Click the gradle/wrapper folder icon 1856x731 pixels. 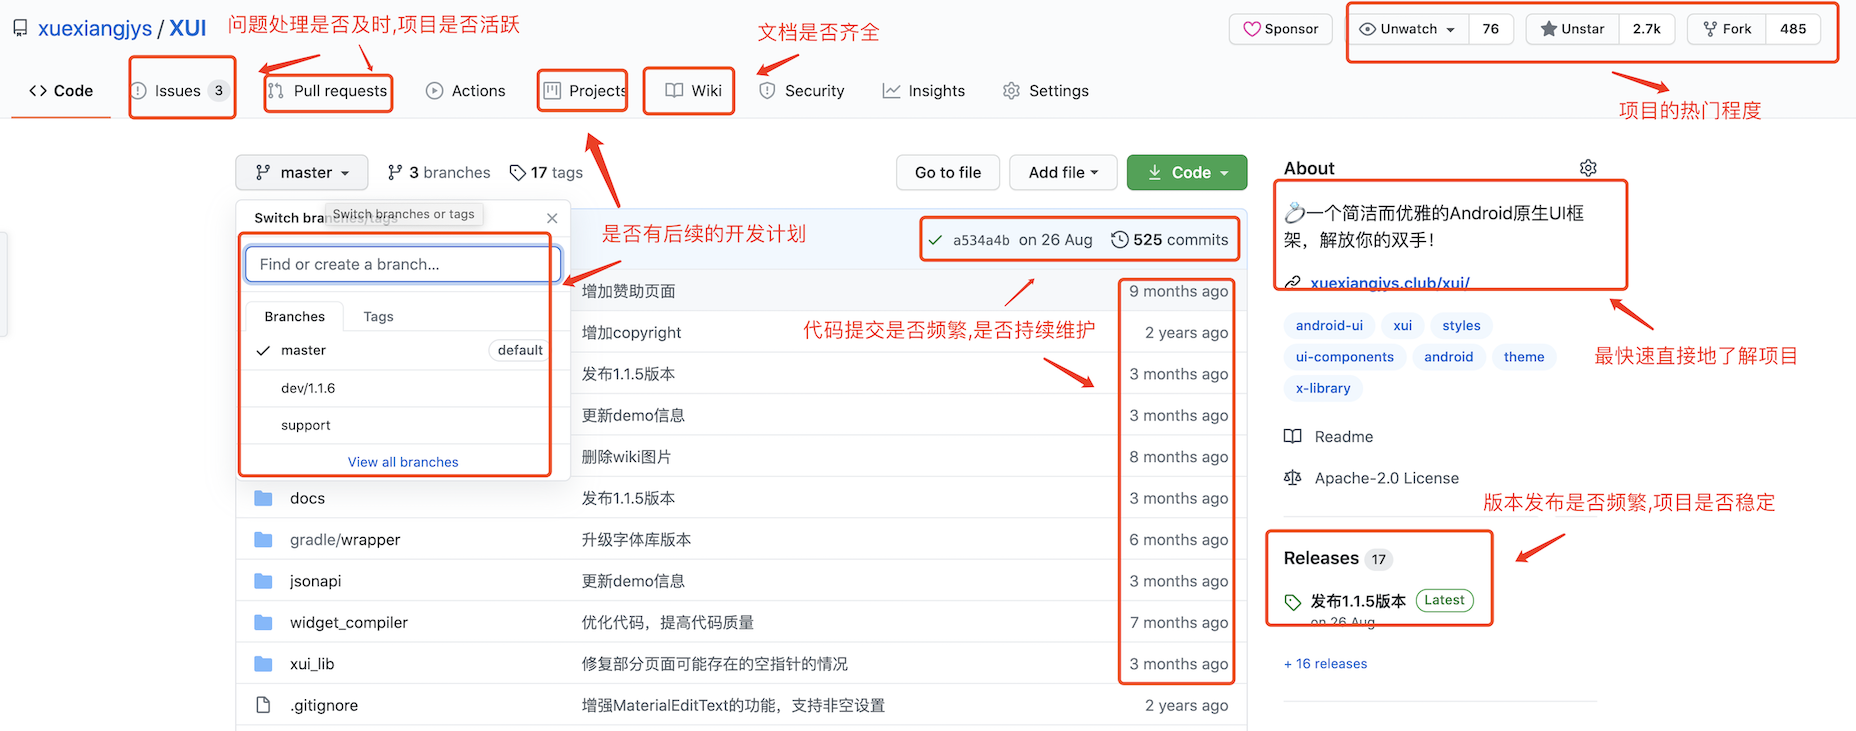tap(264, 540)
